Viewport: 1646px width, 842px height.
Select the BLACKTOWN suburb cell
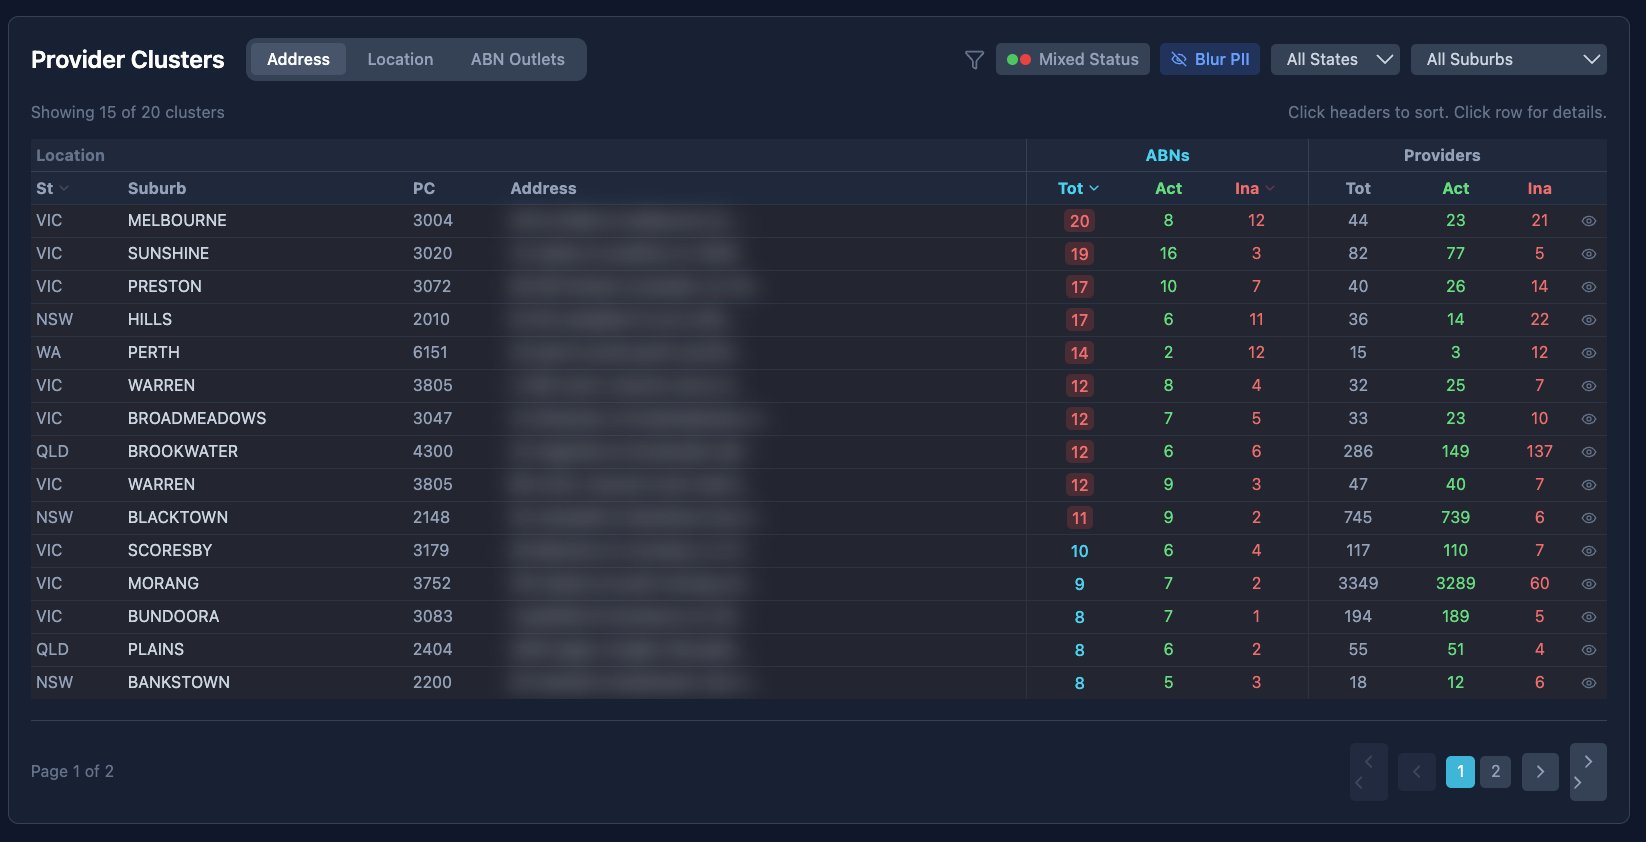pyautogui.click(x=178, y=517)
